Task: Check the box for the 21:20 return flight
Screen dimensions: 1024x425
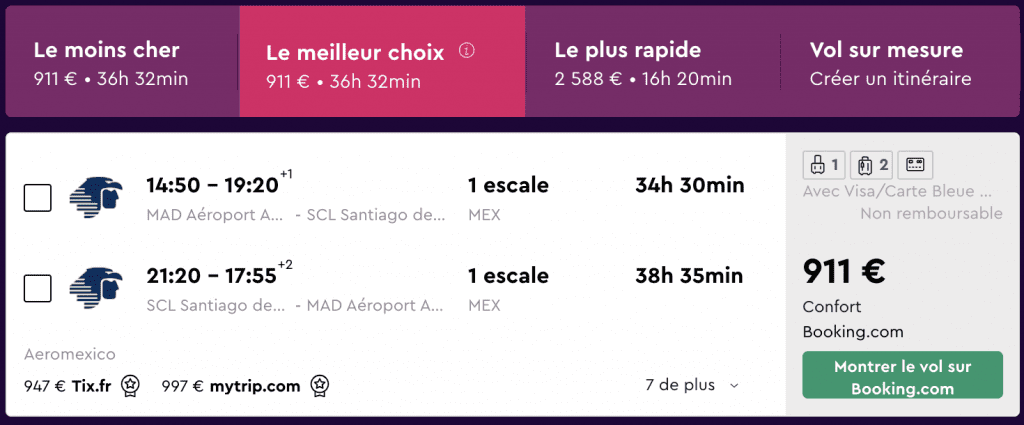Action: coord(37,288)
